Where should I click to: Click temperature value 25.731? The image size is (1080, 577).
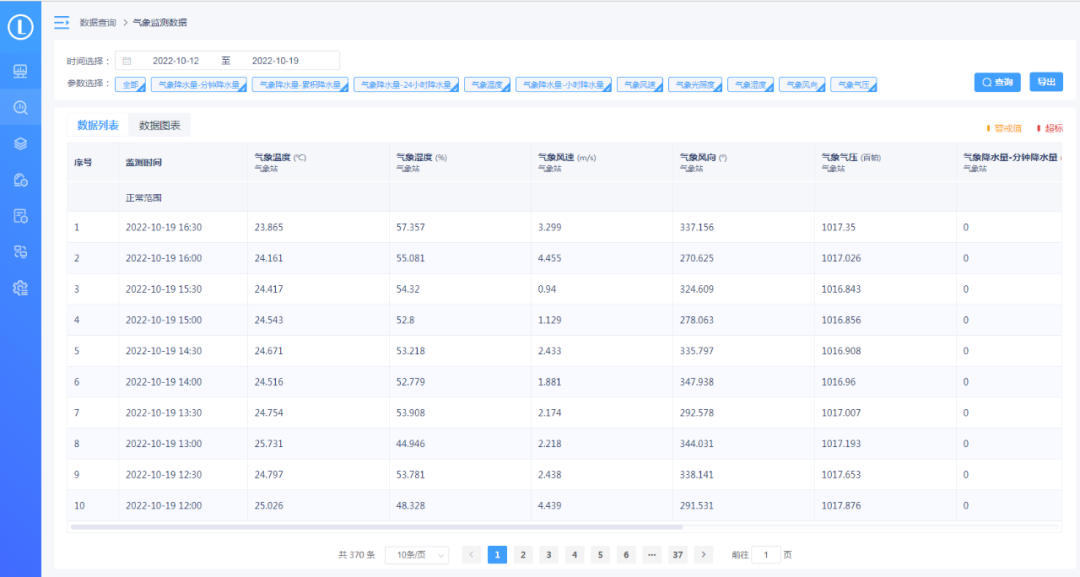click(x=269, y=444)
